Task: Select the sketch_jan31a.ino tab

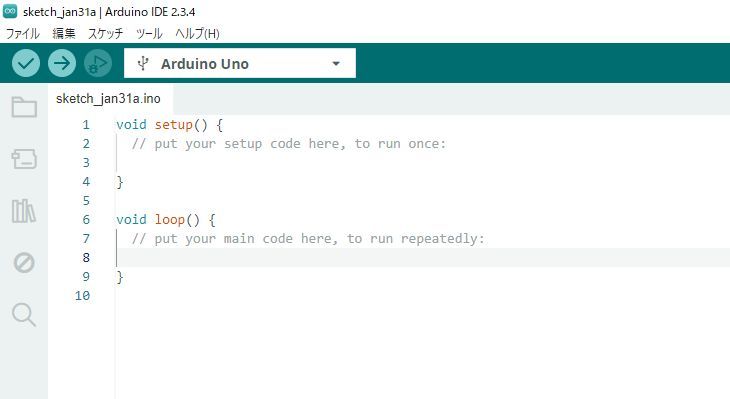Action: coord(108,99)
